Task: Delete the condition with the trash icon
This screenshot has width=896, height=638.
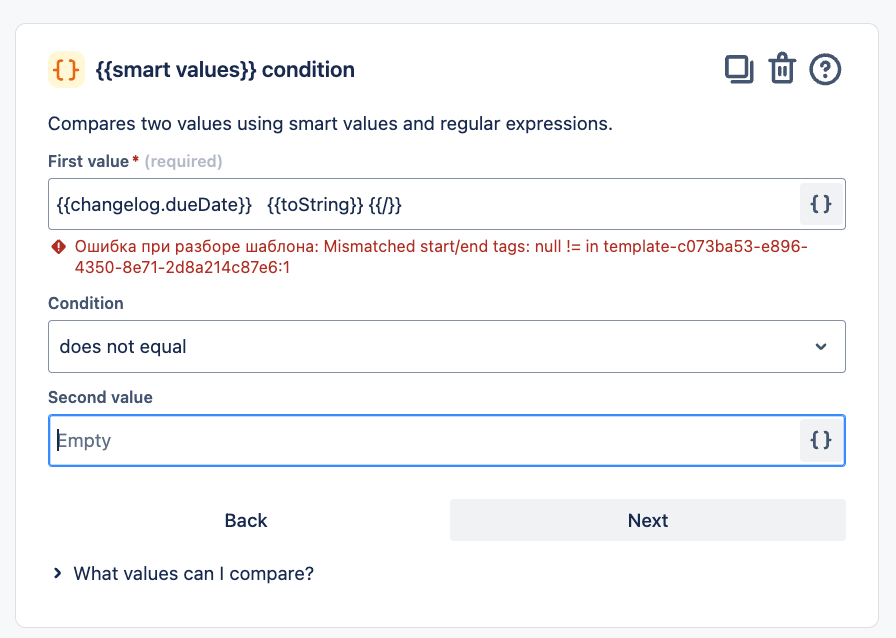Action: click(x=781, y=69)
